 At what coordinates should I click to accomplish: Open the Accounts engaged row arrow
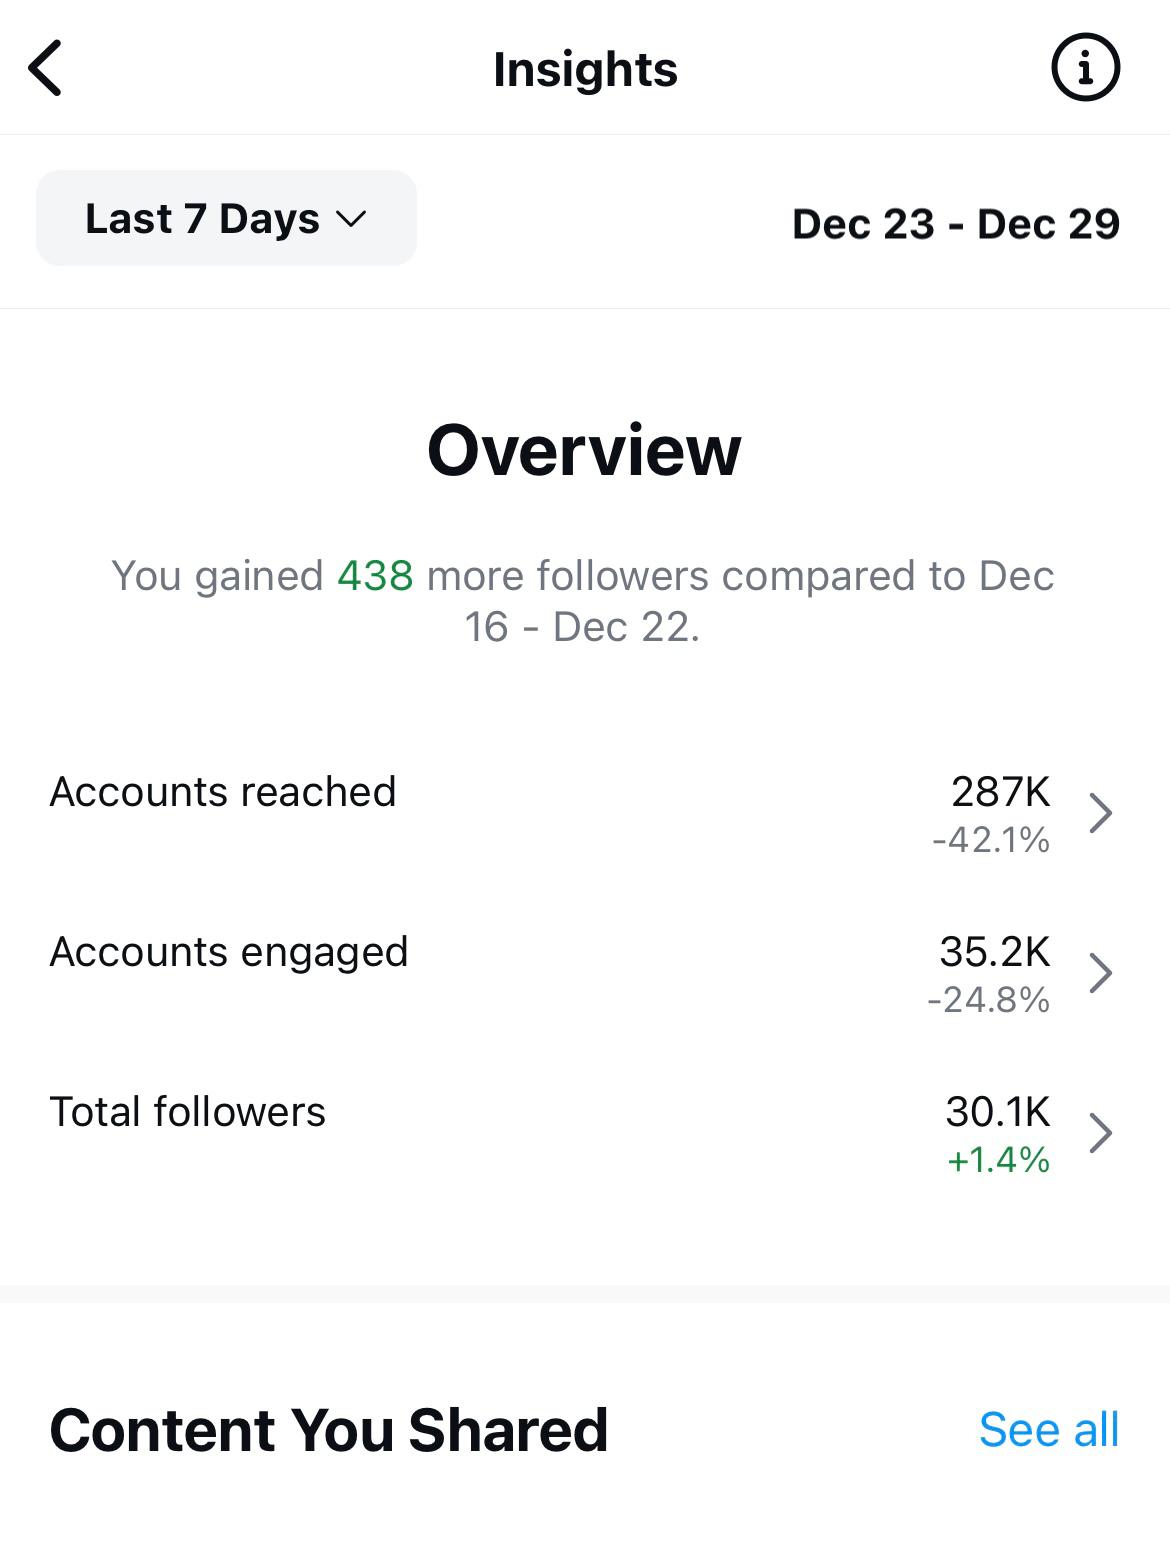click(1101, 973)
